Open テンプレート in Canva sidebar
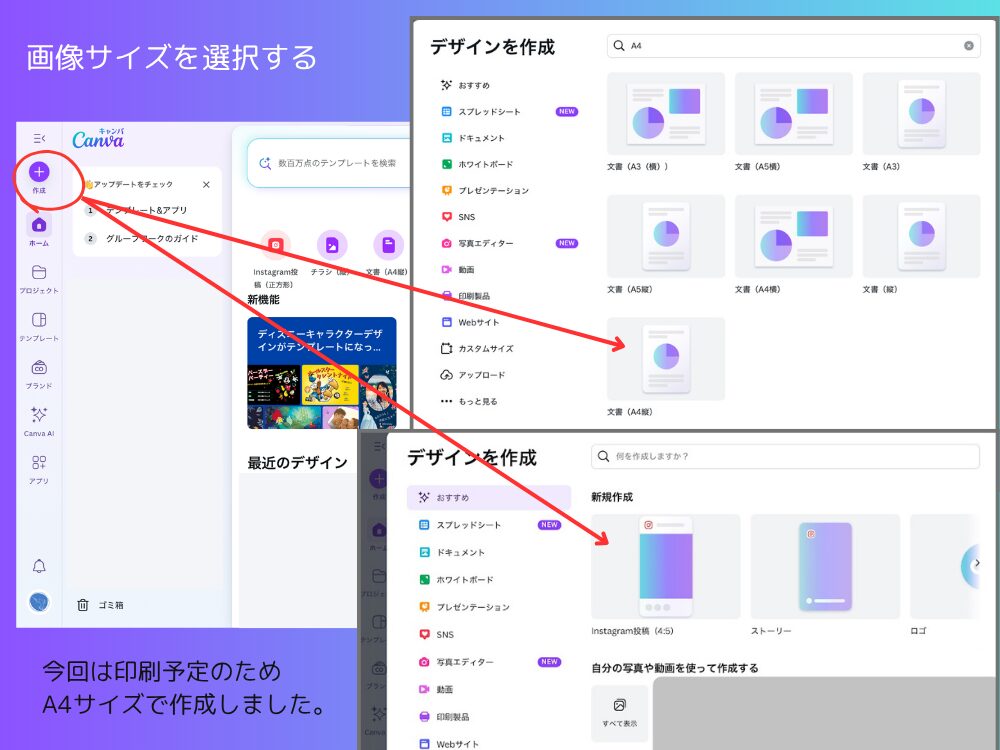The height and width of the screenshot is (750, 1000). 39,326
